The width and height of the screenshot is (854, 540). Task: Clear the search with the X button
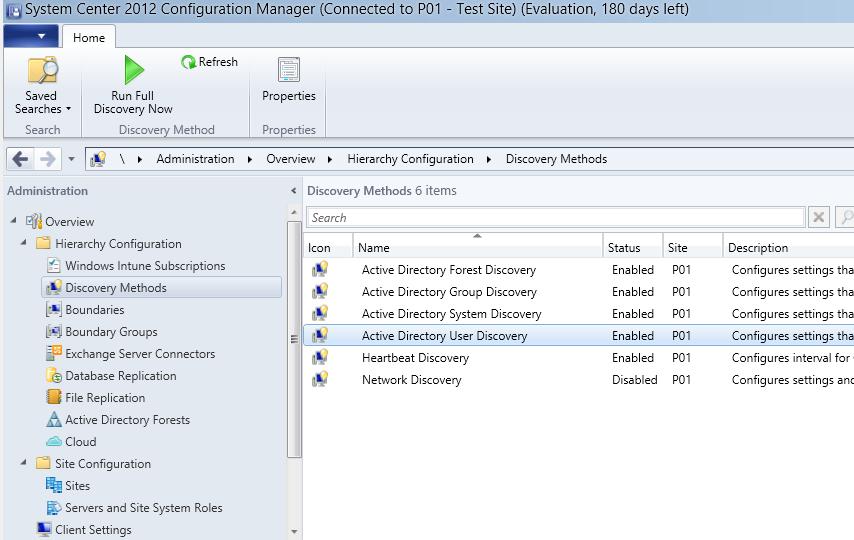pyautogui.click(x=818, y=217)
